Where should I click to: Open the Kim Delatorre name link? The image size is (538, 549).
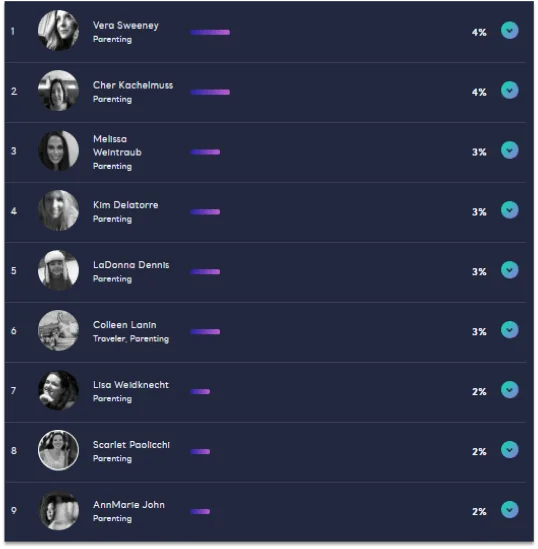[125, 205]
